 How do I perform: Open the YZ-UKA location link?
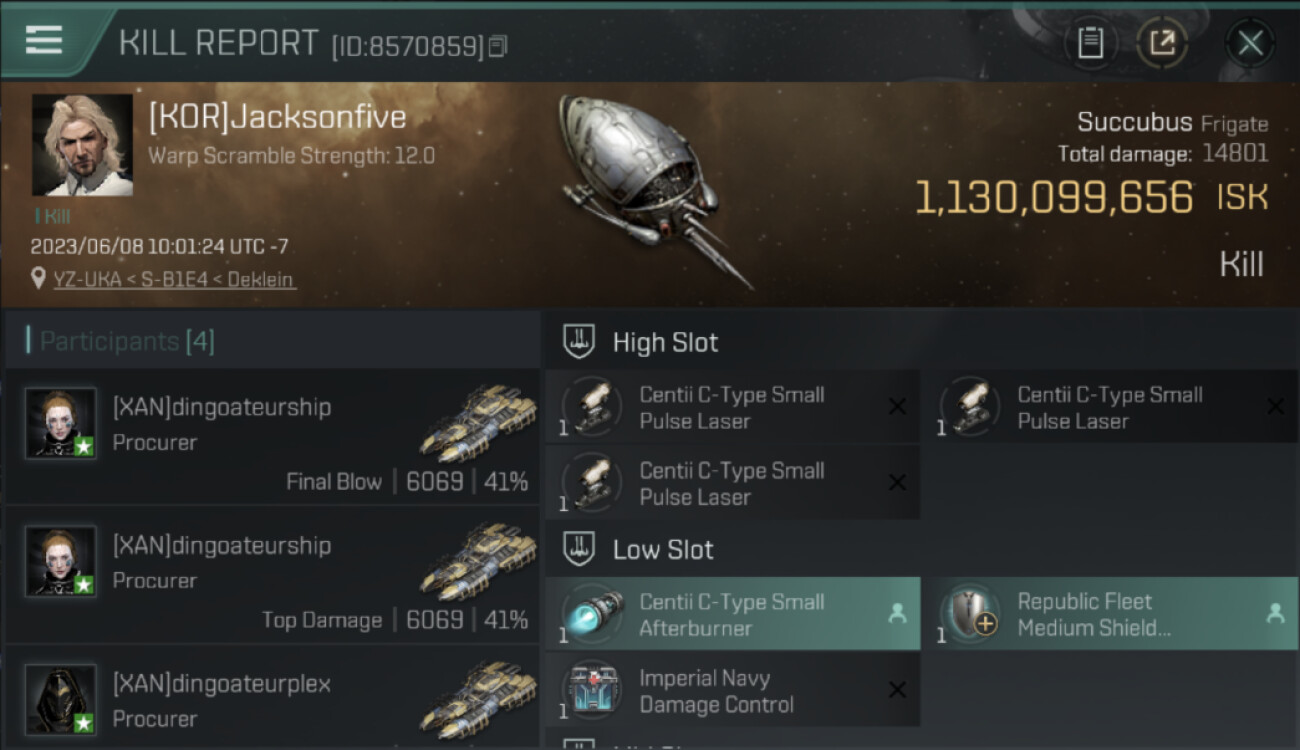[174, 279]
